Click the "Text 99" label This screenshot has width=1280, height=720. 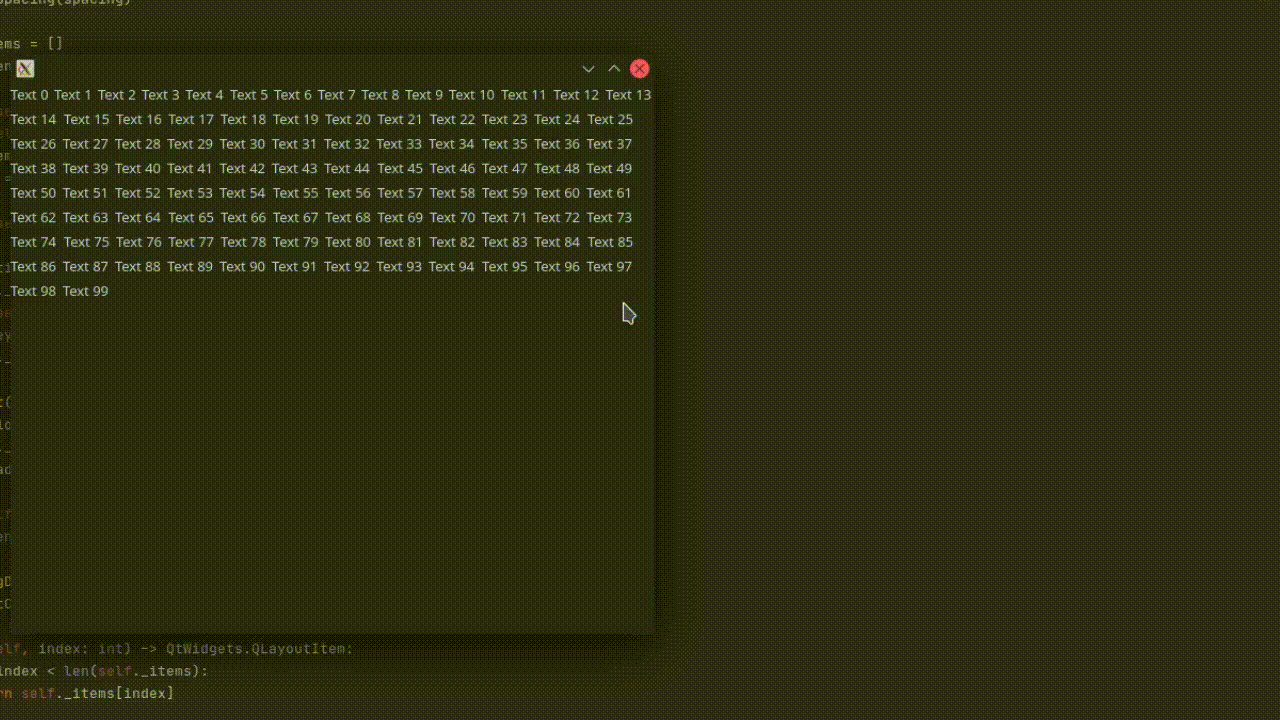pos(85,291)
